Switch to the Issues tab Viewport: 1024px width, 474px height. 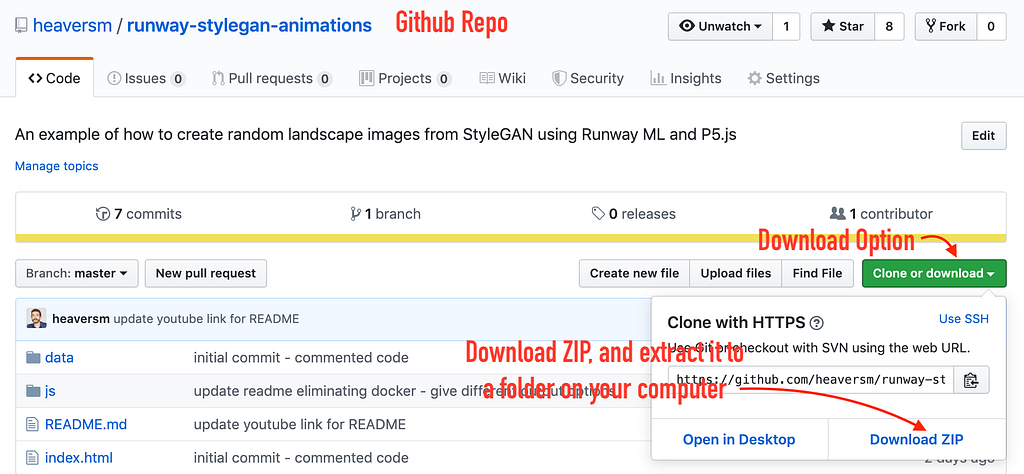[146, 78]
